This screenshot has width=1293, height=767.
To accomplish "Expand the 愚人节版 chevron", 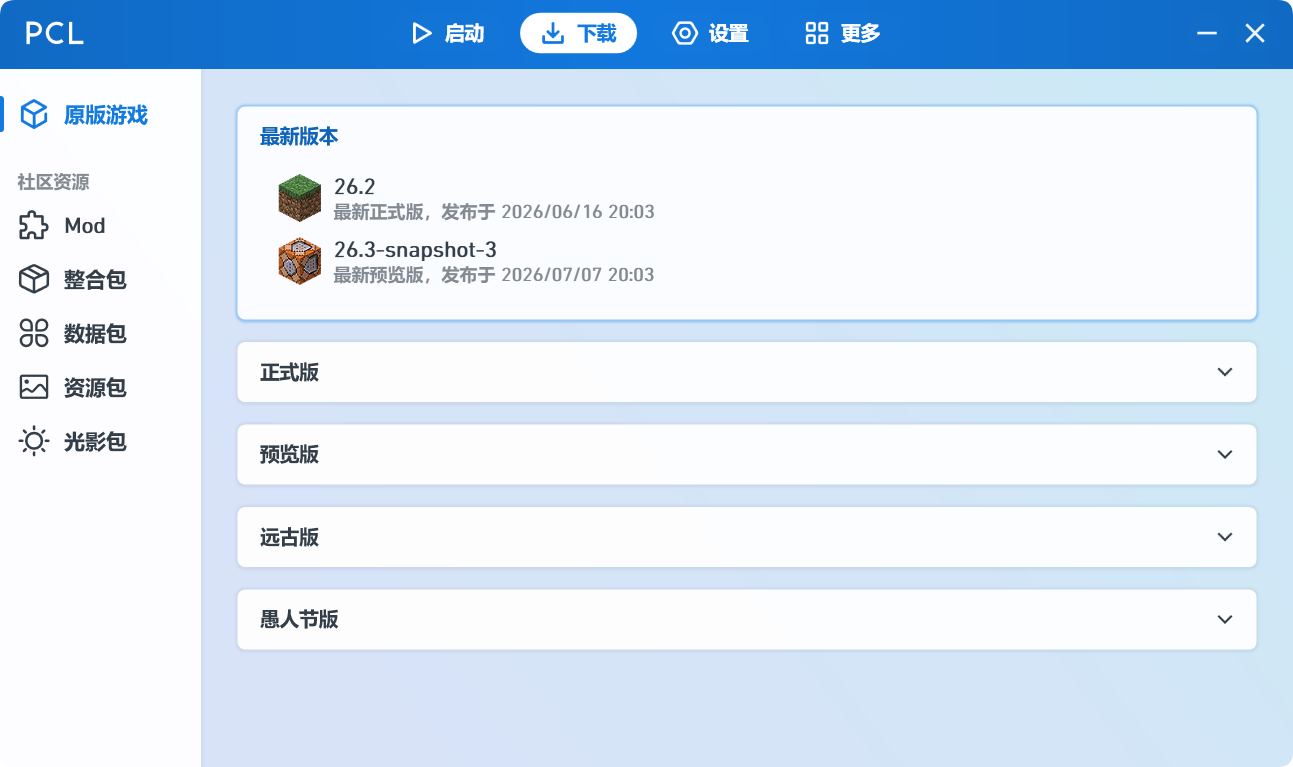I will pyautogui.click(x=1225, y=619).
